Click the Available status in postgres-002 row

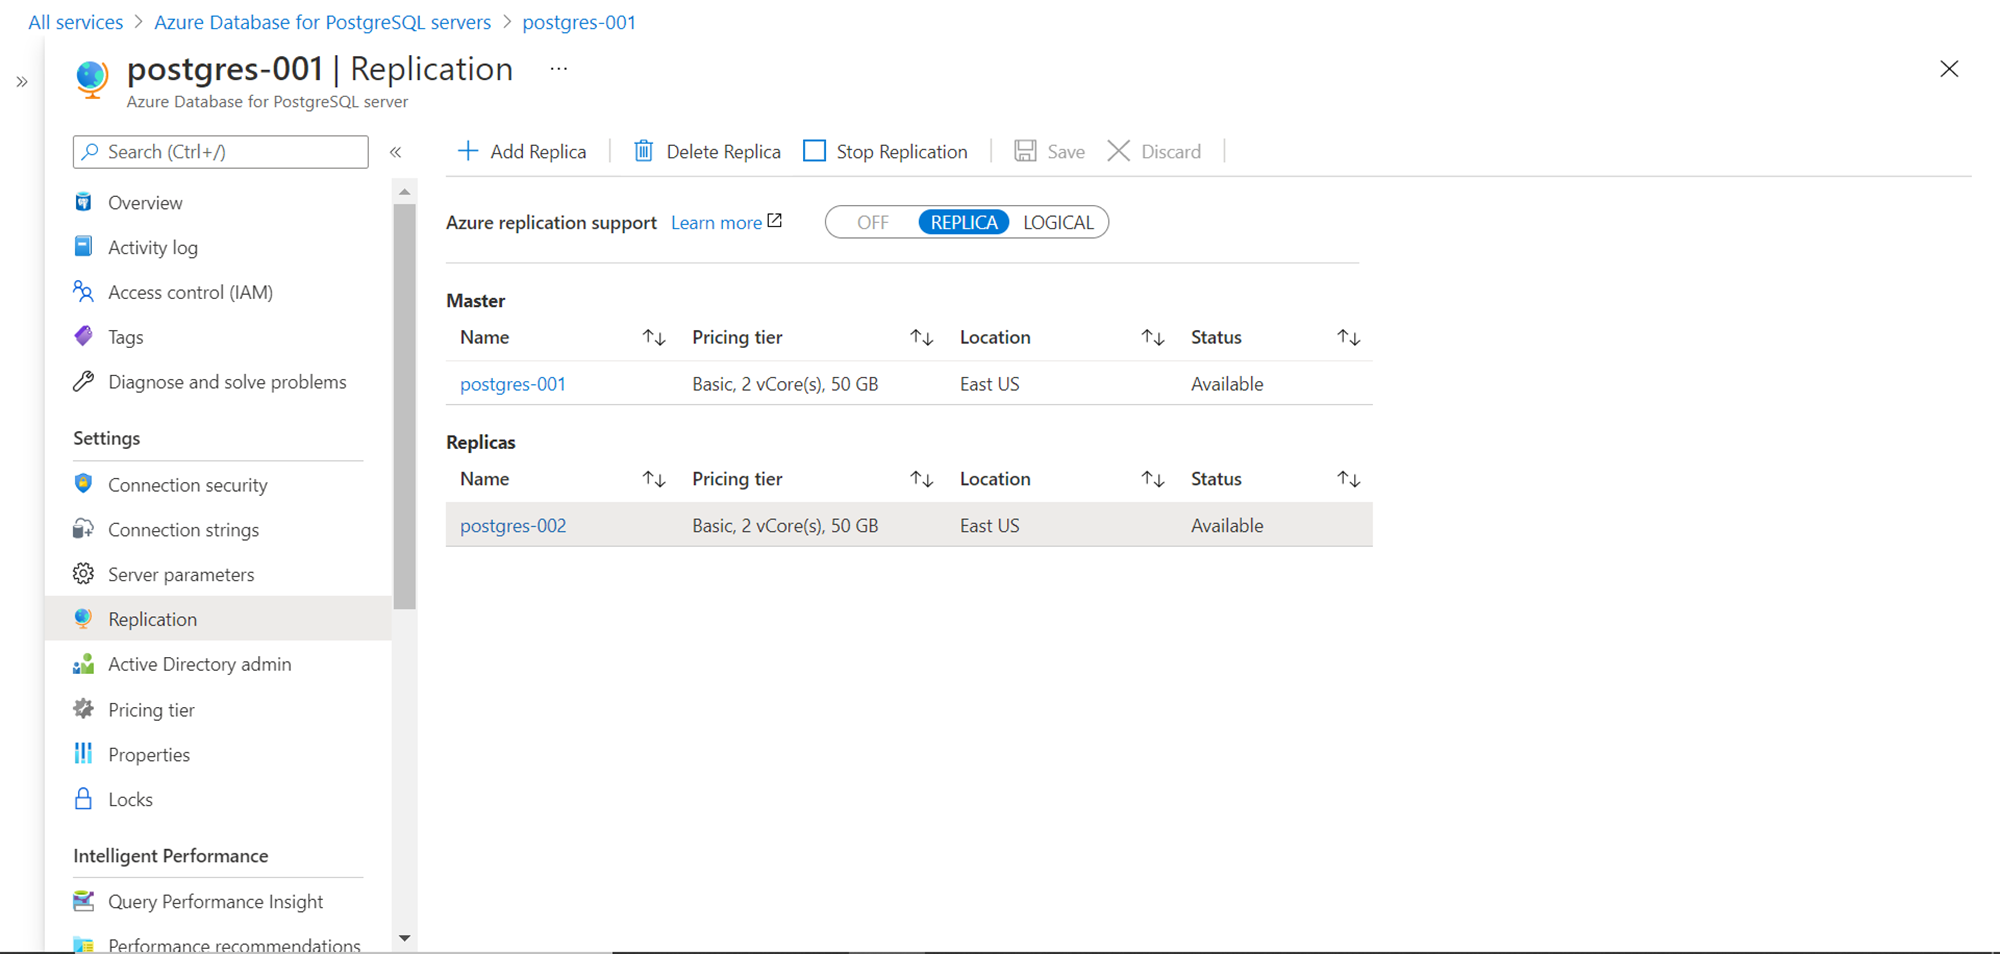[x=1227, y=526]
